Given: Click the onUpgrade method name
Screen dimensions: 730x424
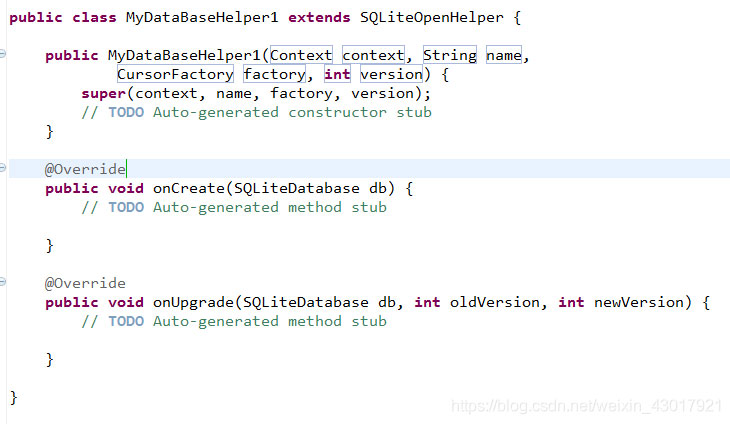Looking at the screenshot, I should point(193,302).
